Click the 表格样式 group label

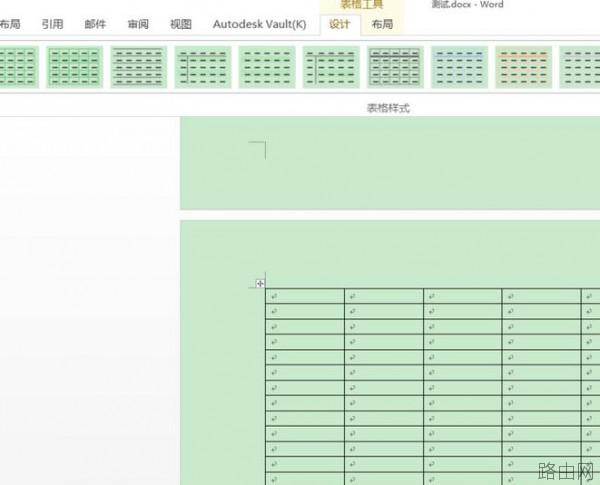pos(388,108)
